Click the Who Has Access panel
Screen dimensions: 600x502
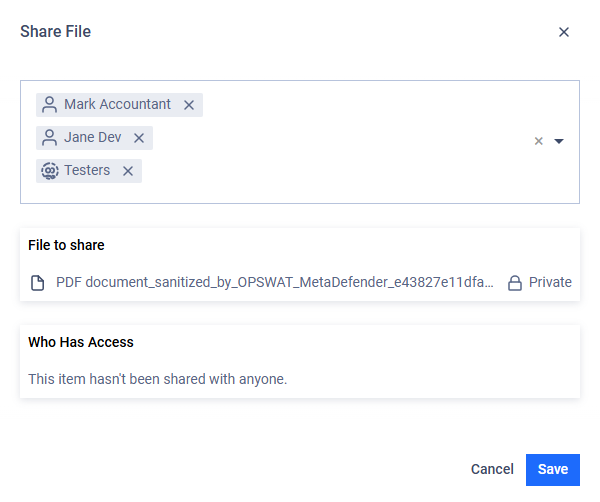(x=300, y=362)
